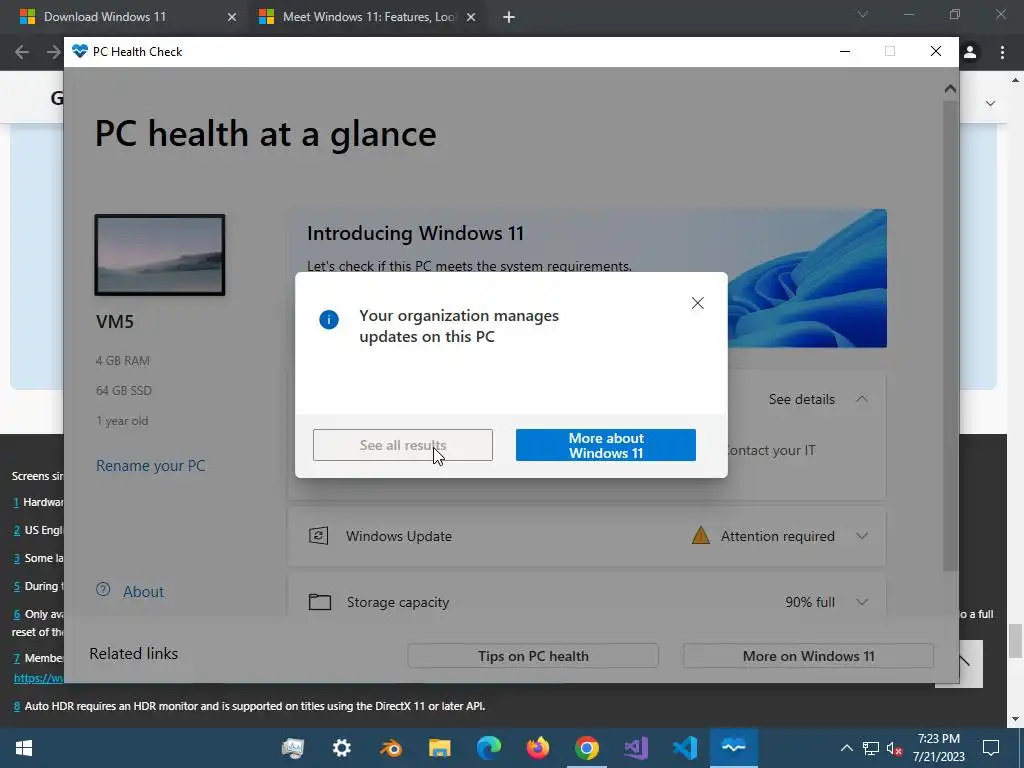Click the VM5 PC thumbnail image

[x=160, y=255]
